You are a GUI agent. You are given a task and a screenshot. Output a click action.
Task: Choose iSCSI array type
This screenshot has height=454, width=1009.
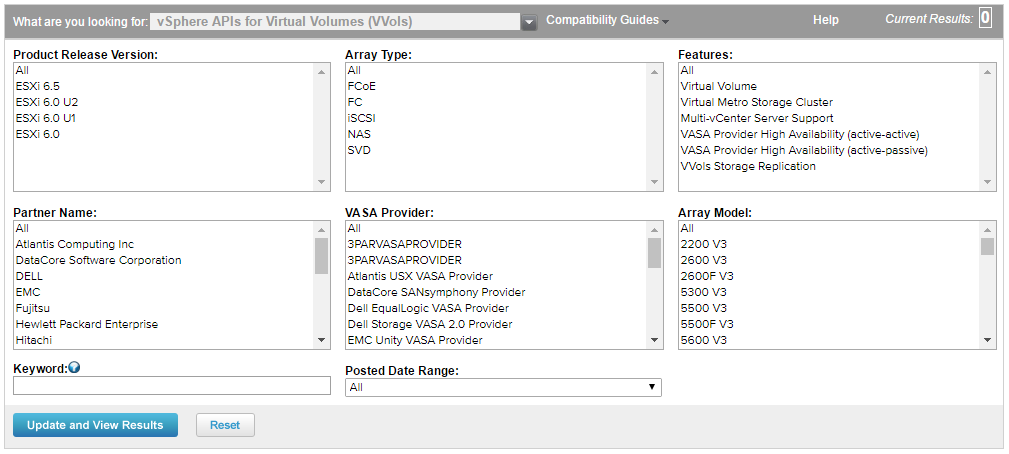coord(496,118)
